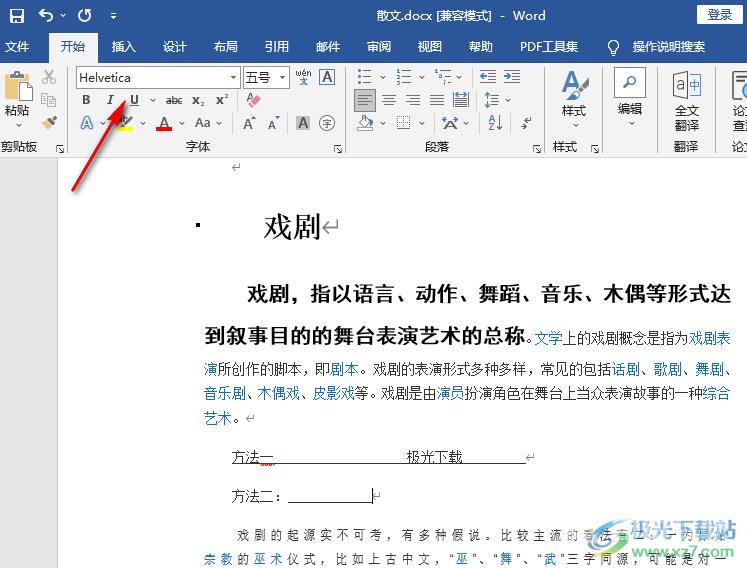The width and height of the screenshot is (747, 568).
Task: Expand the 粘贴 options dropdown arrow
Action: point(19,125)
